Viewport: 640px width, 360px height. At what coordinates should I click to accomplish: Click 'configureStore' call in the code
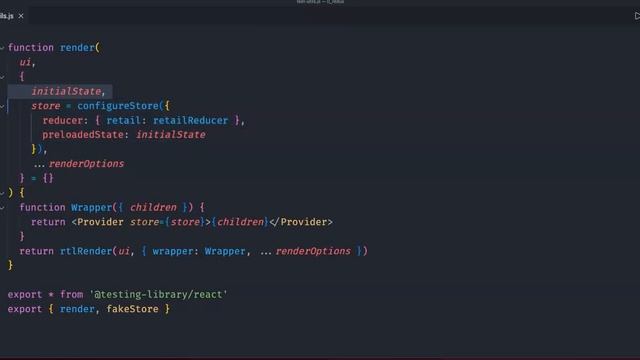[x=118, y=106]
